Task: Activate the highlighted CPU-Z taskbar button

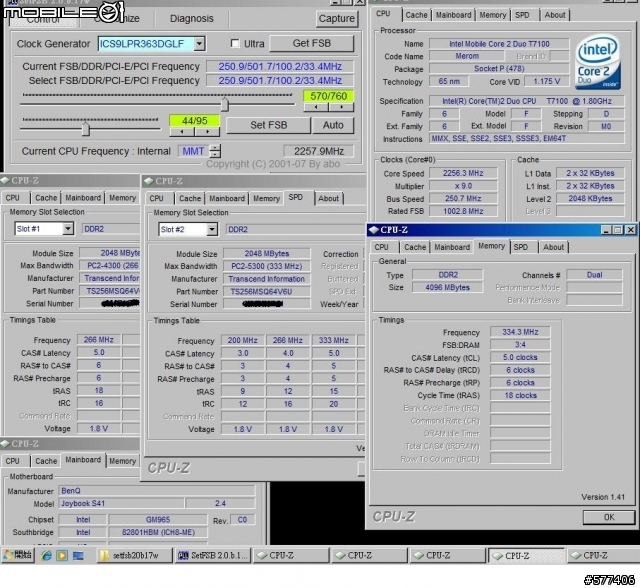Action: point(526,555)
